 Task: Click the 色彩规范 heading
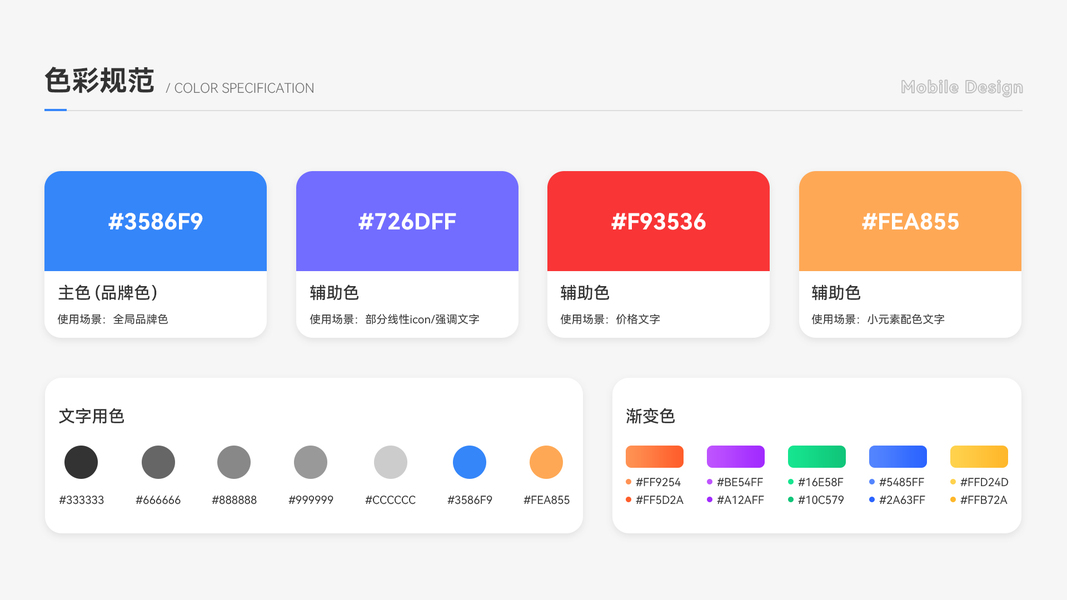point(99,80)
